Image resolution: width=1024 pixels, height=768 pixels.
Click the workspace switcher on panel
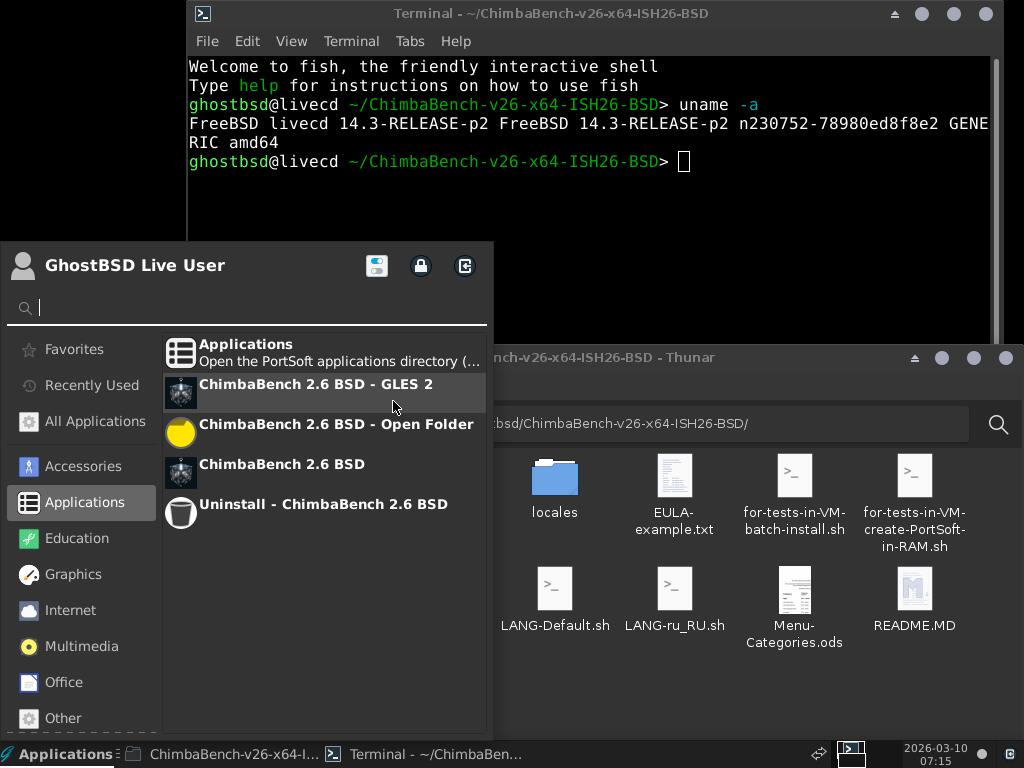[851, 754]
